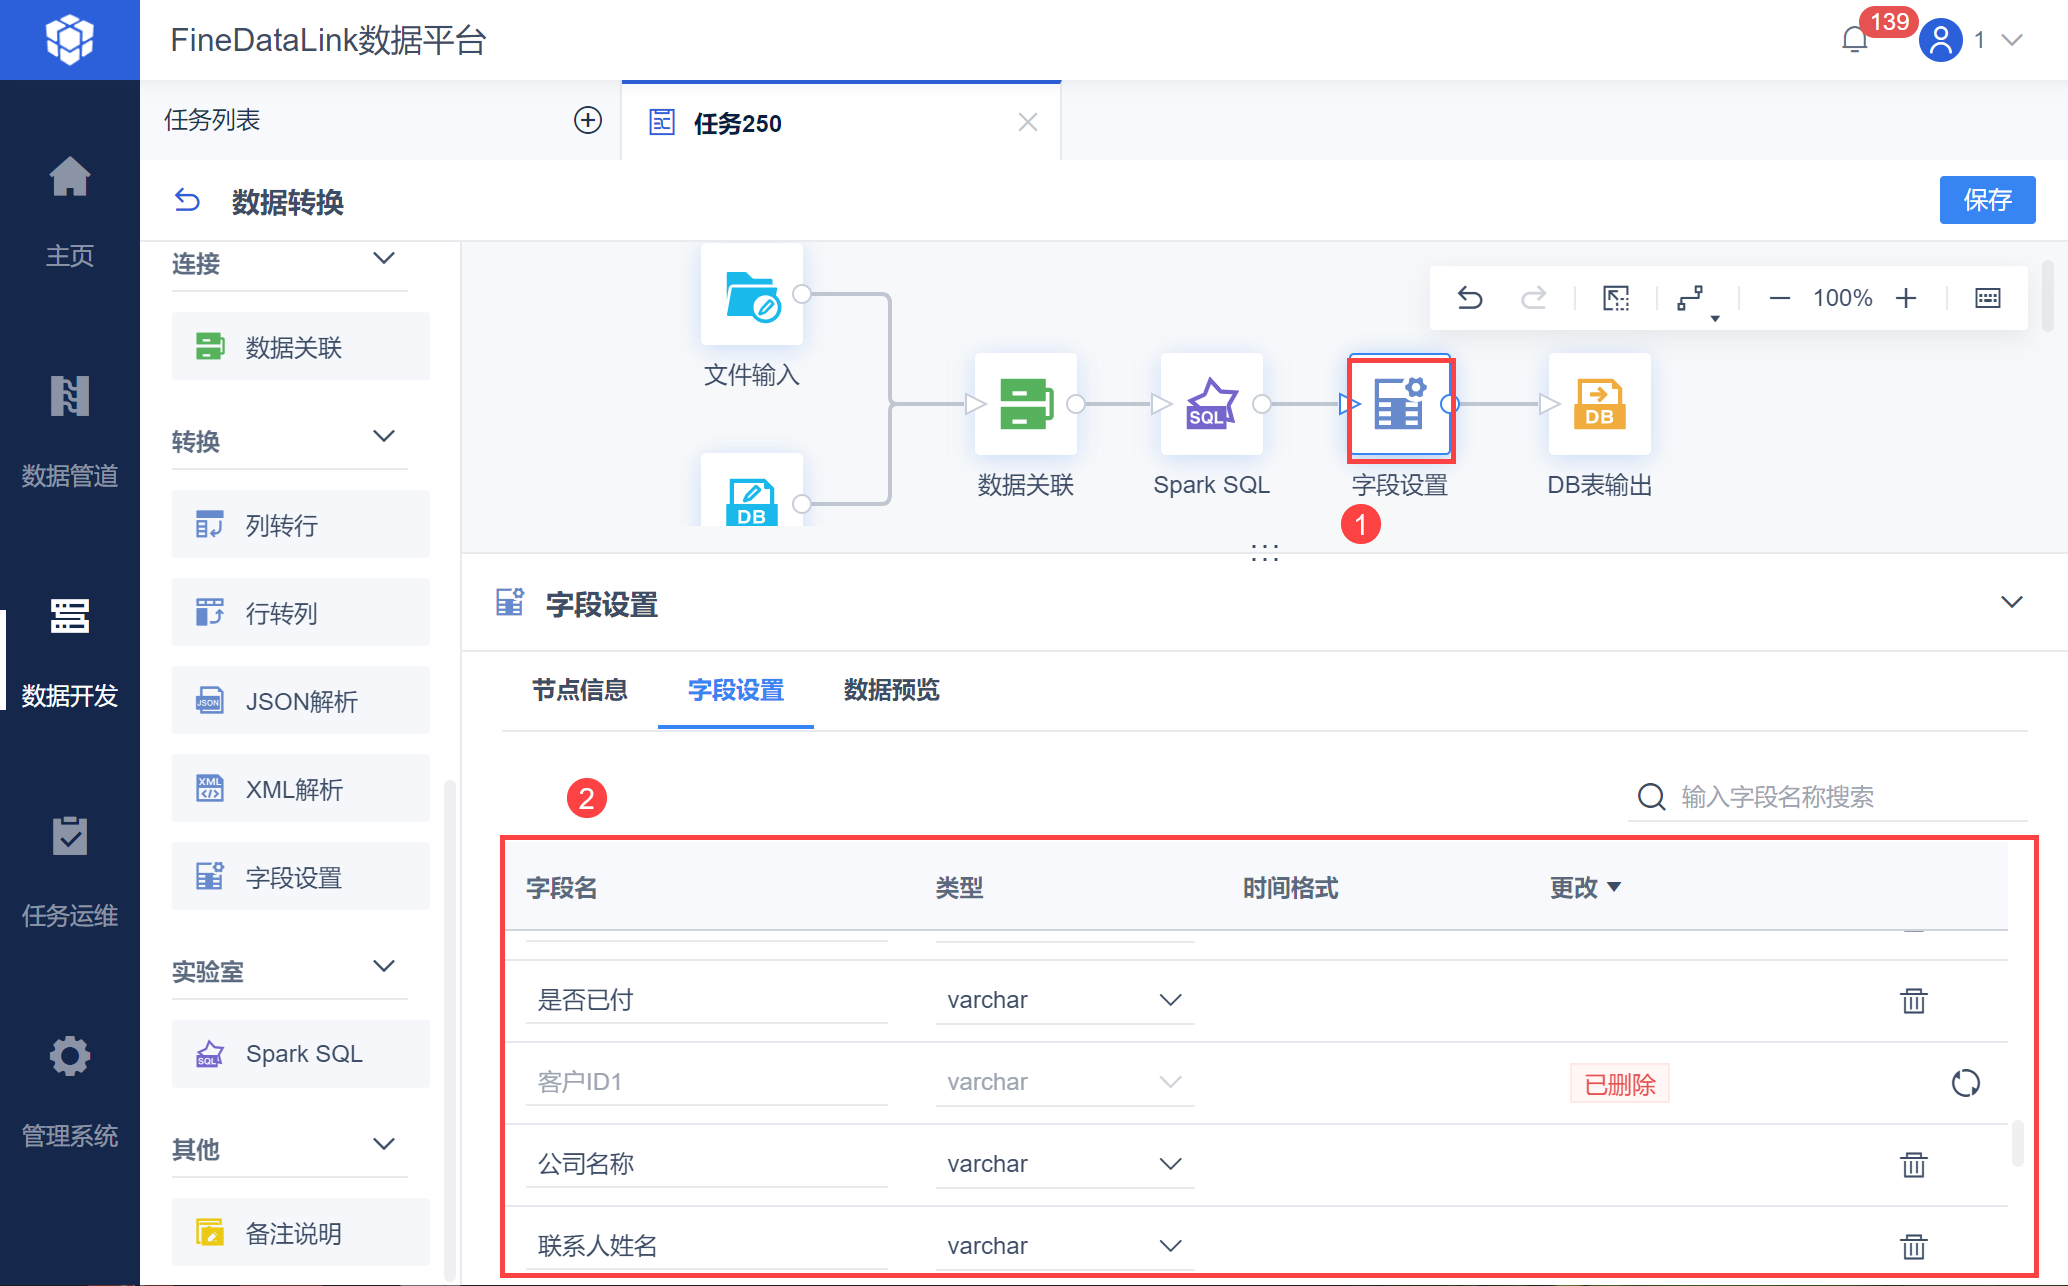This screenshot has height=1286, width=2068.
Task: Collapse the 字段设置 panel chevron
Action: click(x=2011, y=602)
